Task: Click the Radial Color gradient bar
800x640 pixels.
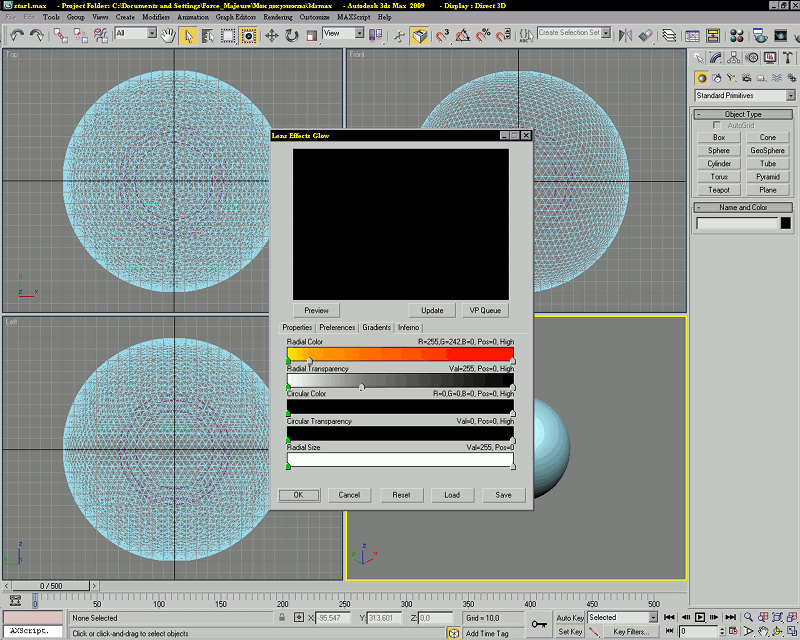Action: (400, 353)
